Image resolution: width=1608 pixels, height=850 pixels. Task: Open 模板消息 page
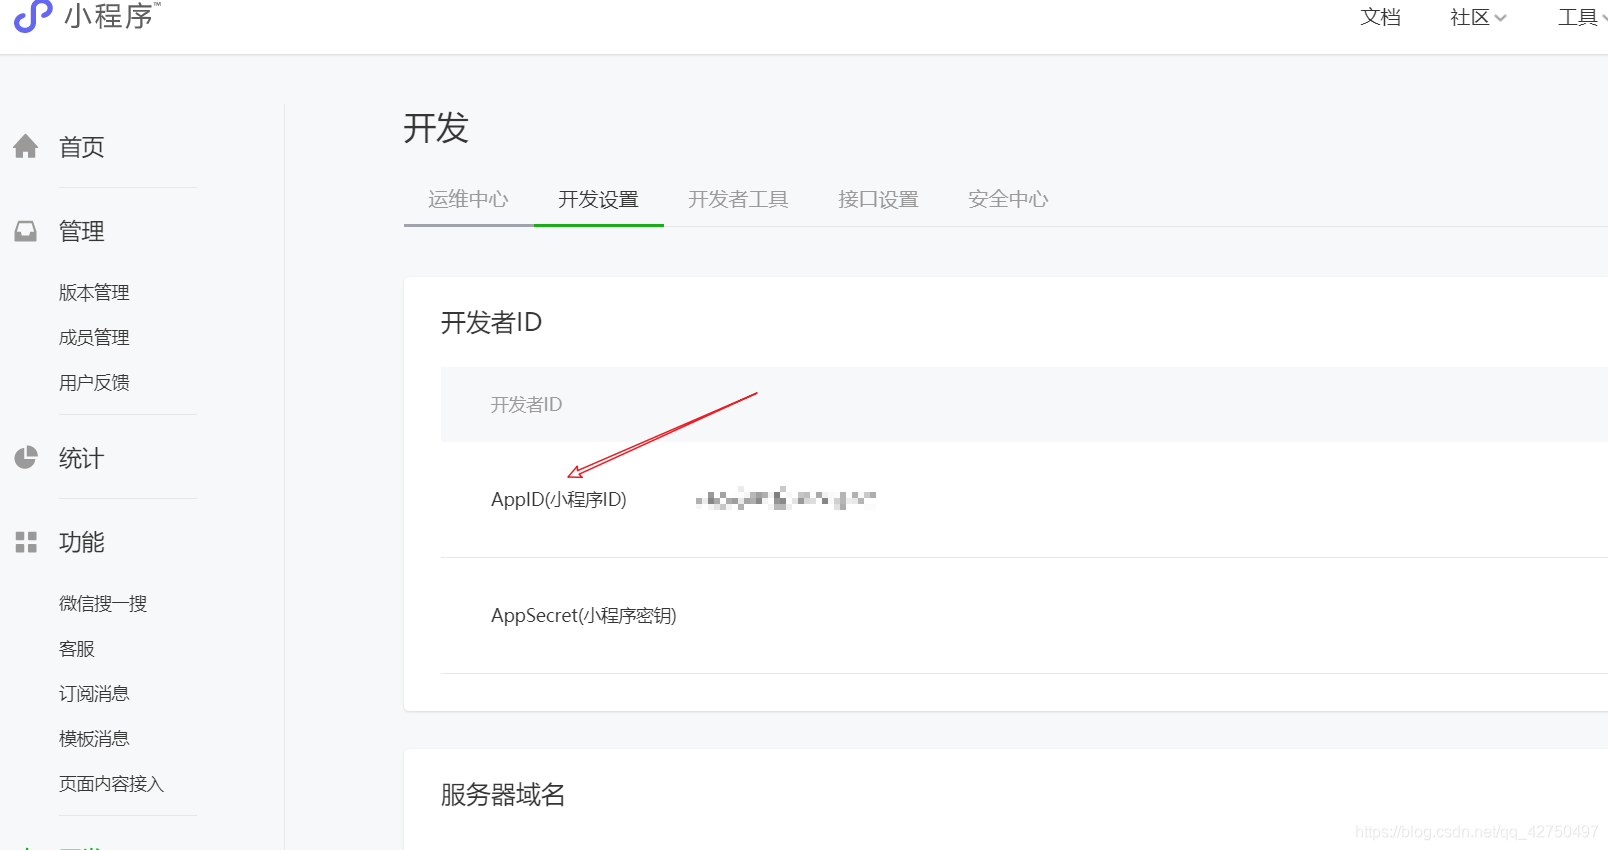[94, 738]
